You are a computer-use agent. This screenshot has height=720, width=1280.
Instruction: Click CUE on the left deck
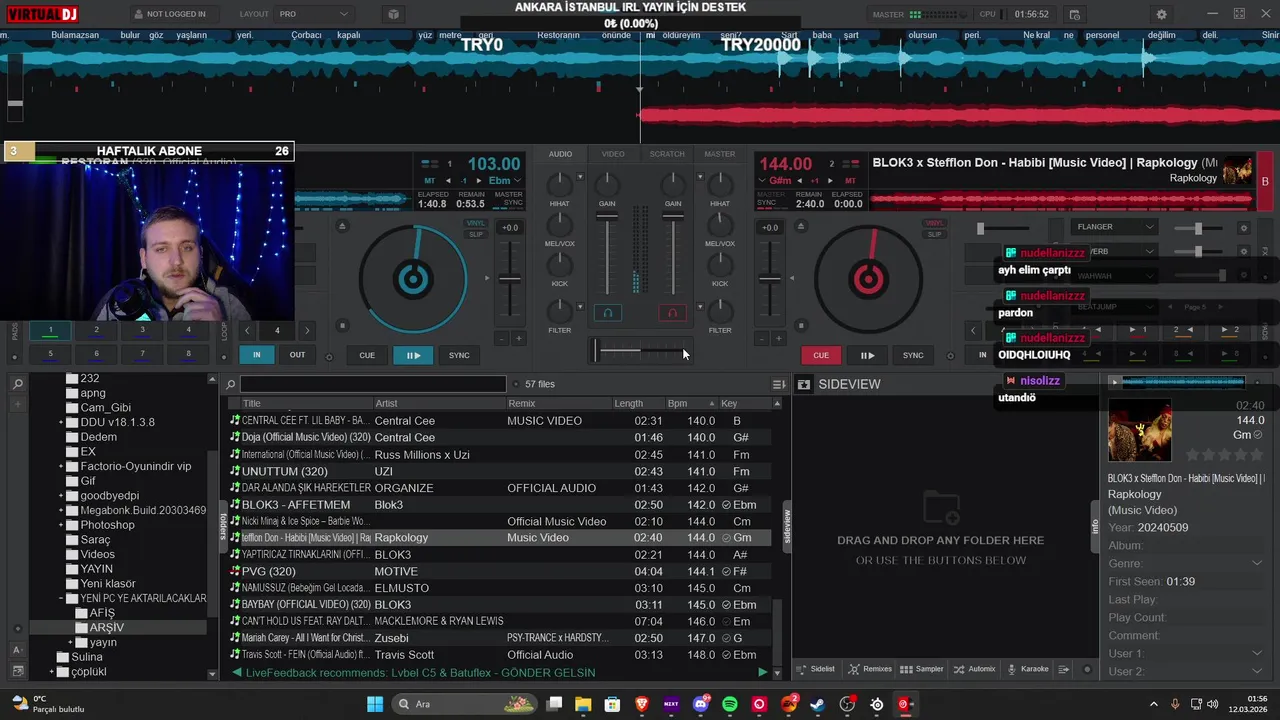(367, 355)
